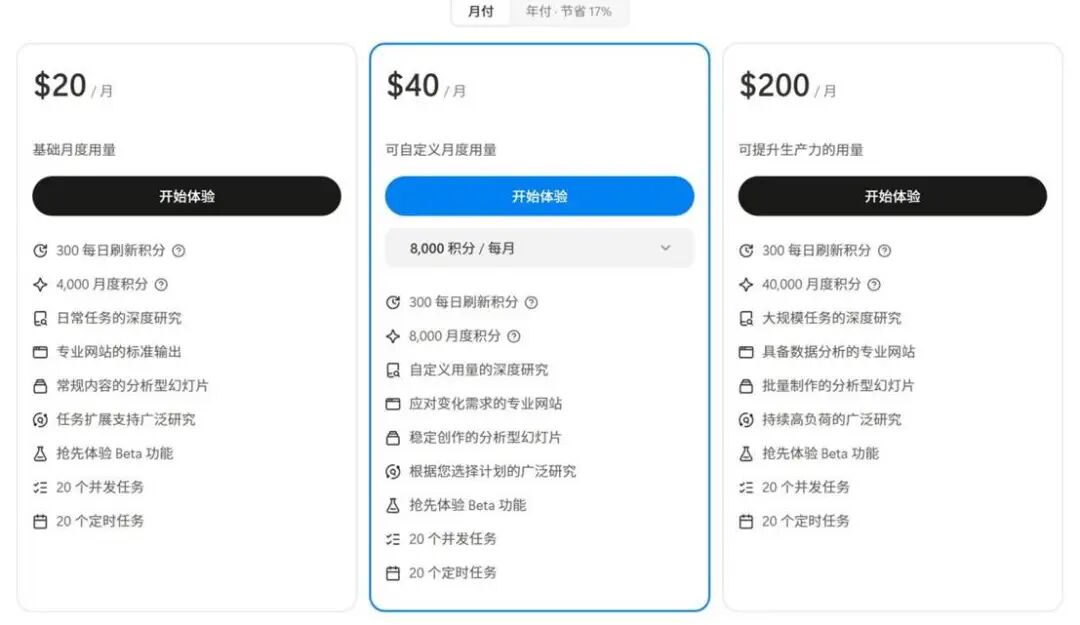Click help icon next to 8,000 月度积分
This screenshot has width=1080, height=625.
click(514, 336)
